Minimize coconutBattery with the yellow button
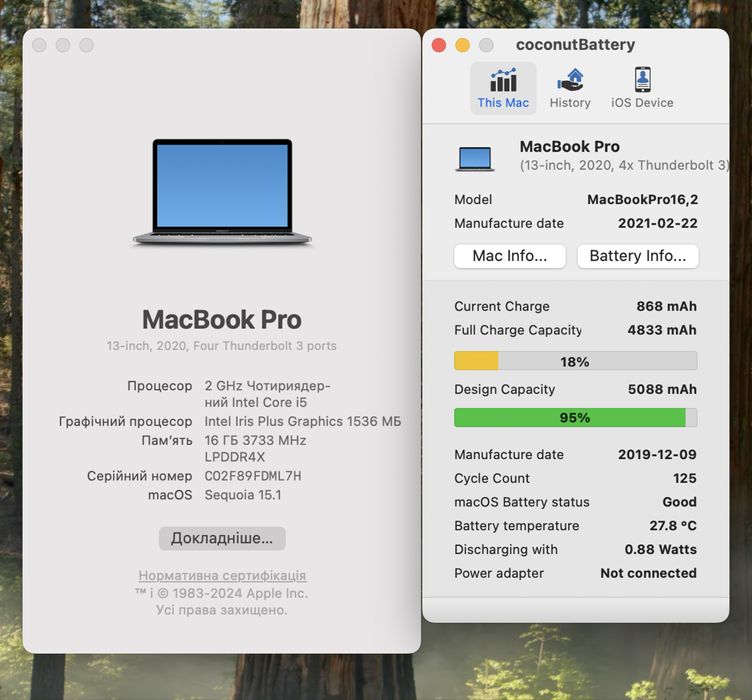Viewport: 752px width, 700px height. coord(462,45)
